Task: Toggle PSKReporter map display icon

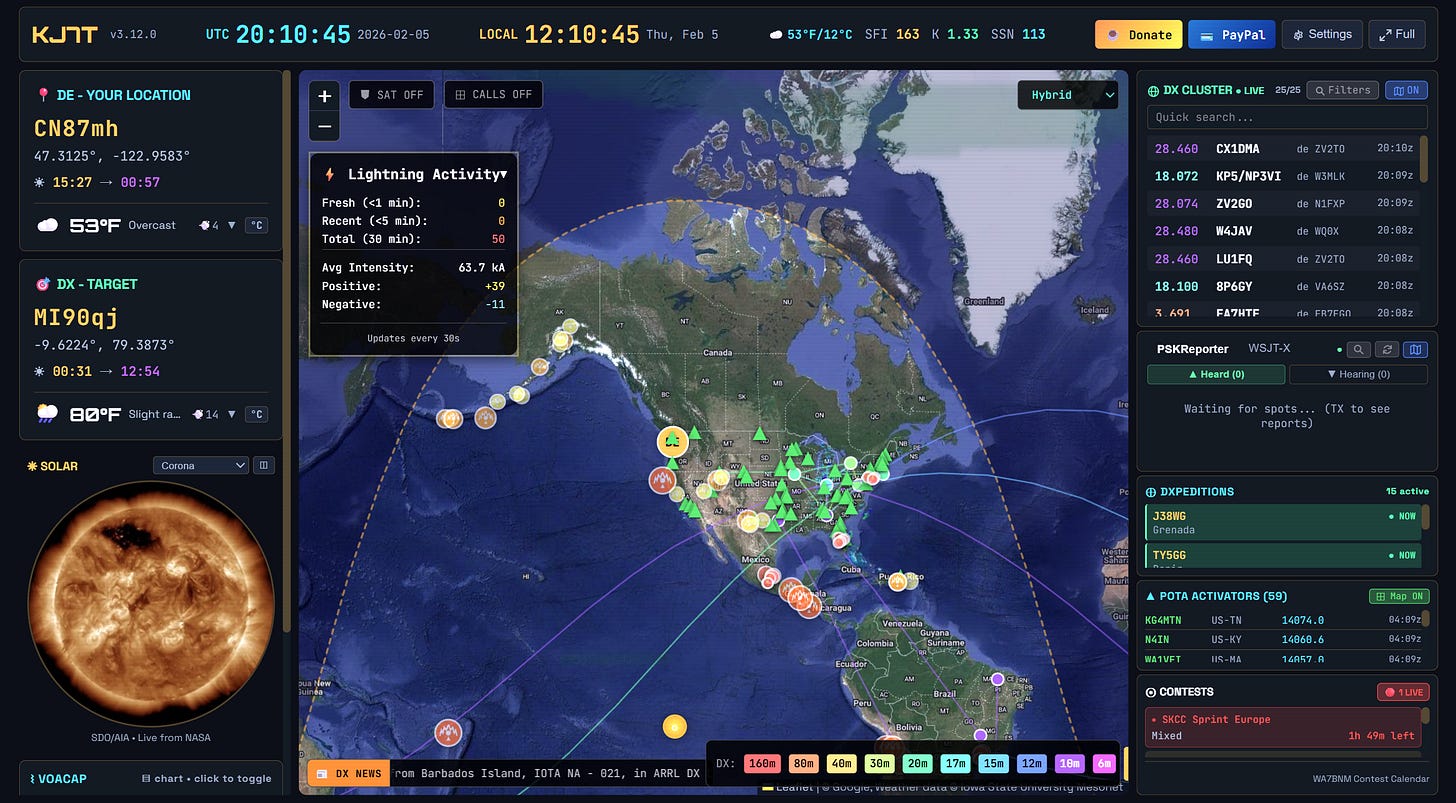Action: point(1415,350)
